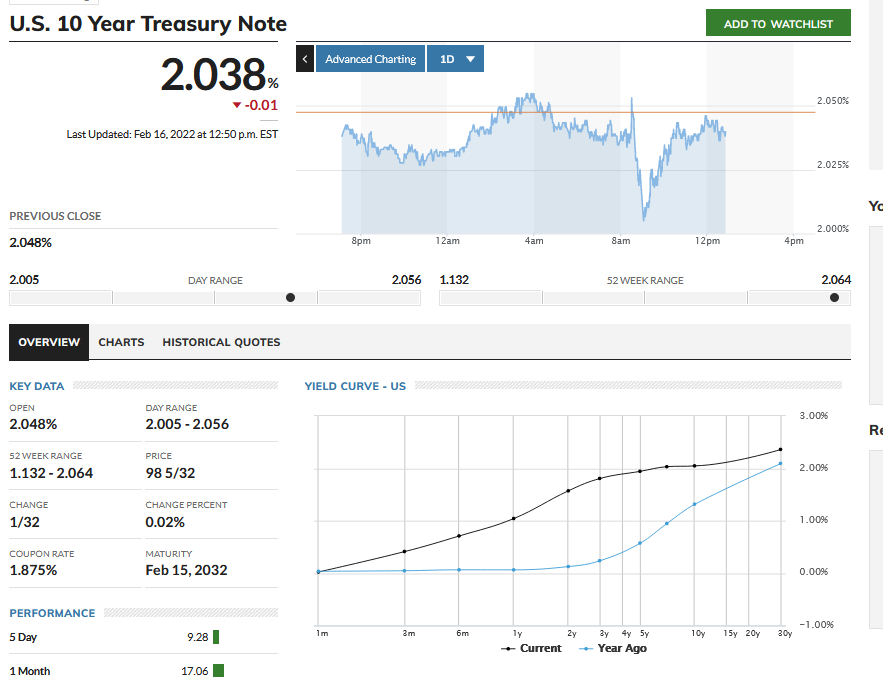Click the 2.038 yield value
The image size is (883, 685).
point(213,74)
